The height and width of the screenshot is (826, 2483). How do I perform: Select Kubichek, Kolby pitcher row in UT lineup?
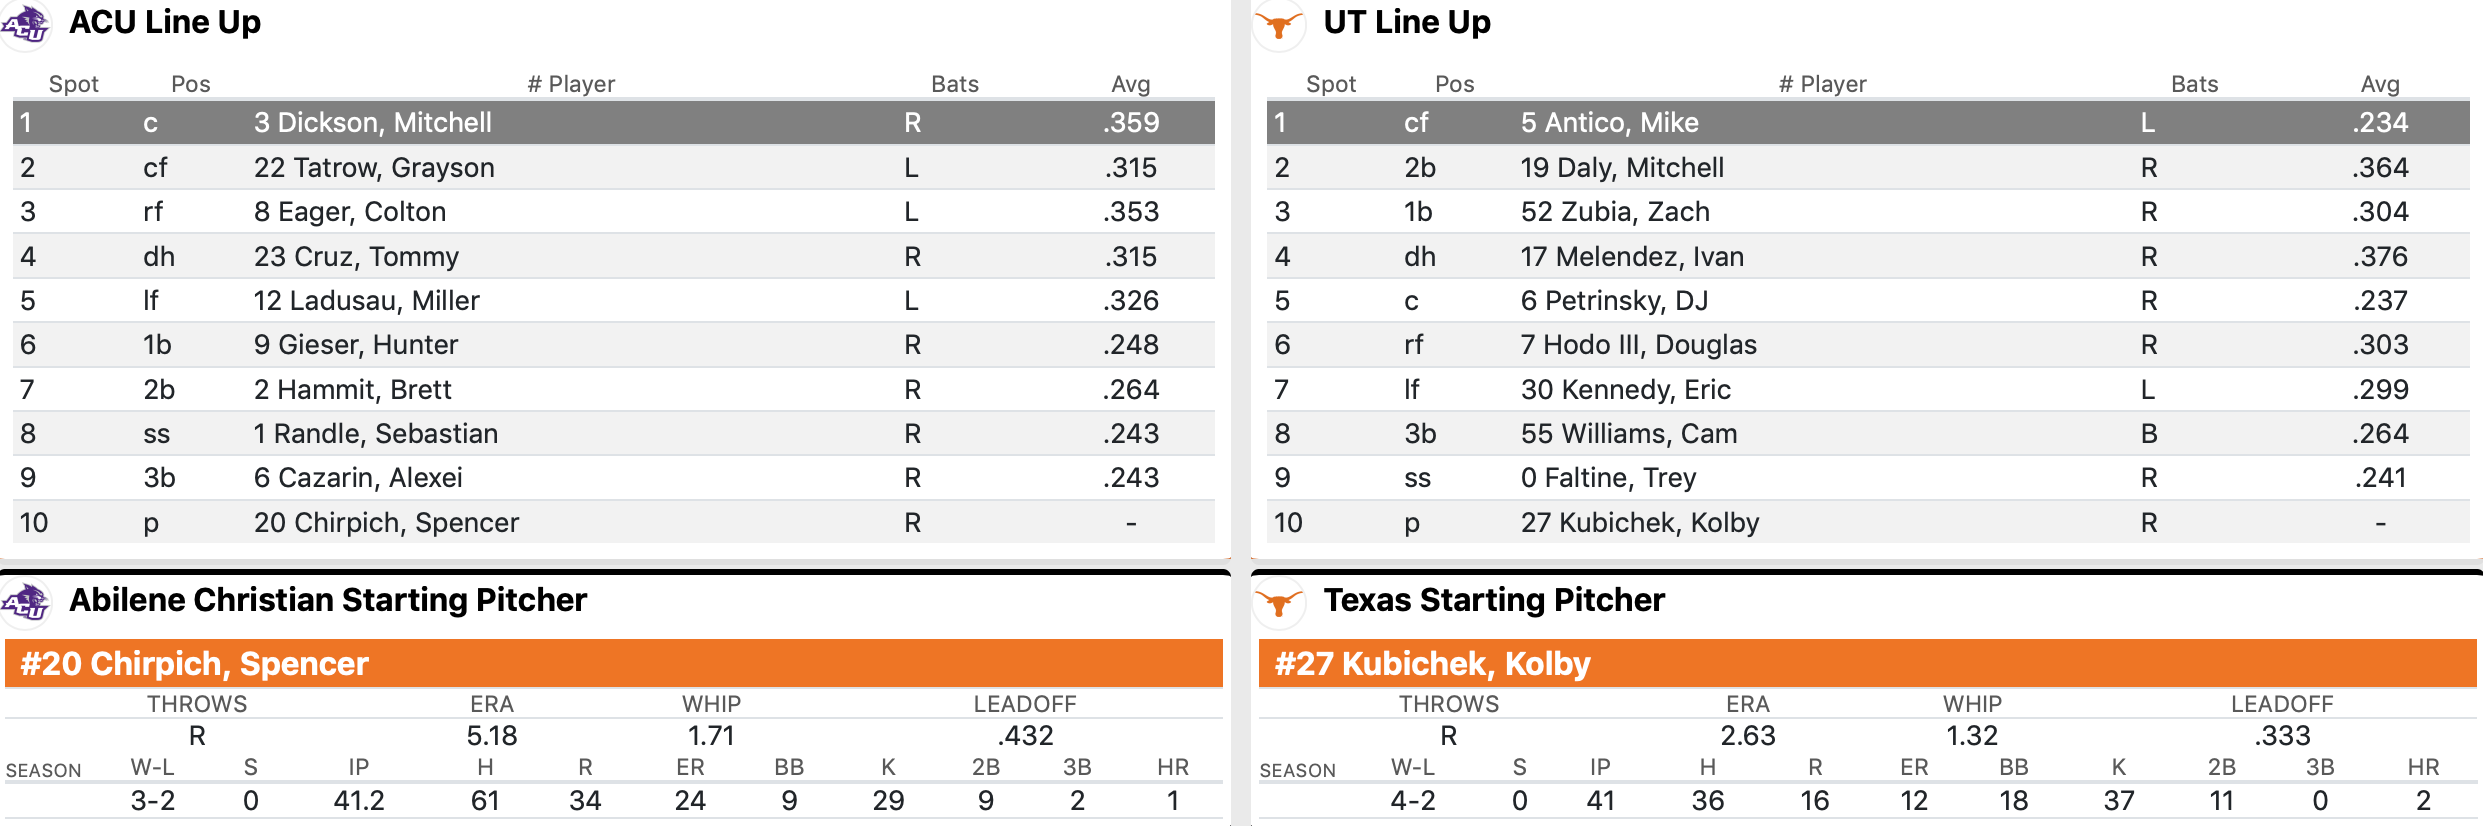(1640, 523)
